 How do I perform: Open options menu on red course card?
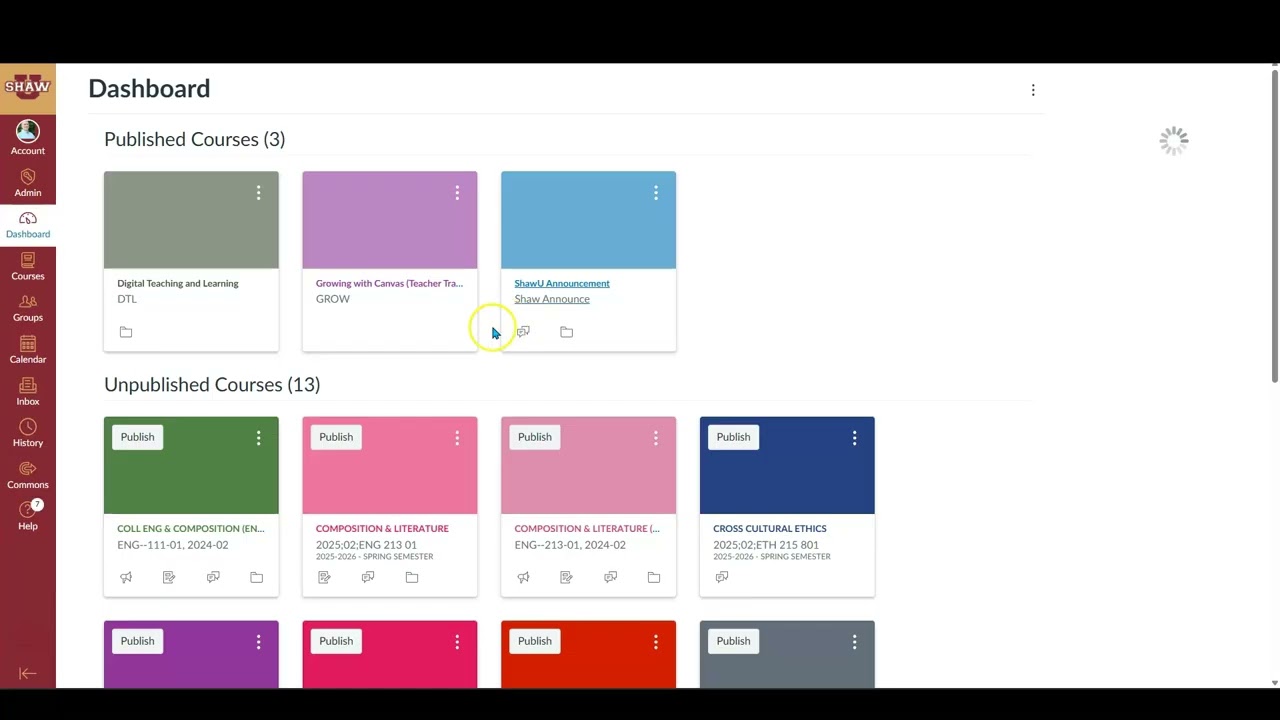656,642
